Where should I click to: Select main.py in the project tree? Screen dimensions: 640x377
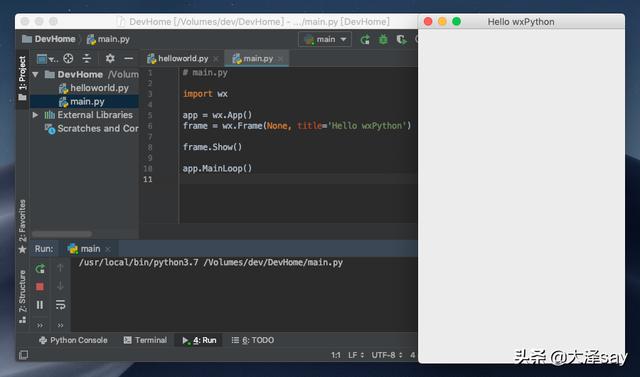(84, 102)
